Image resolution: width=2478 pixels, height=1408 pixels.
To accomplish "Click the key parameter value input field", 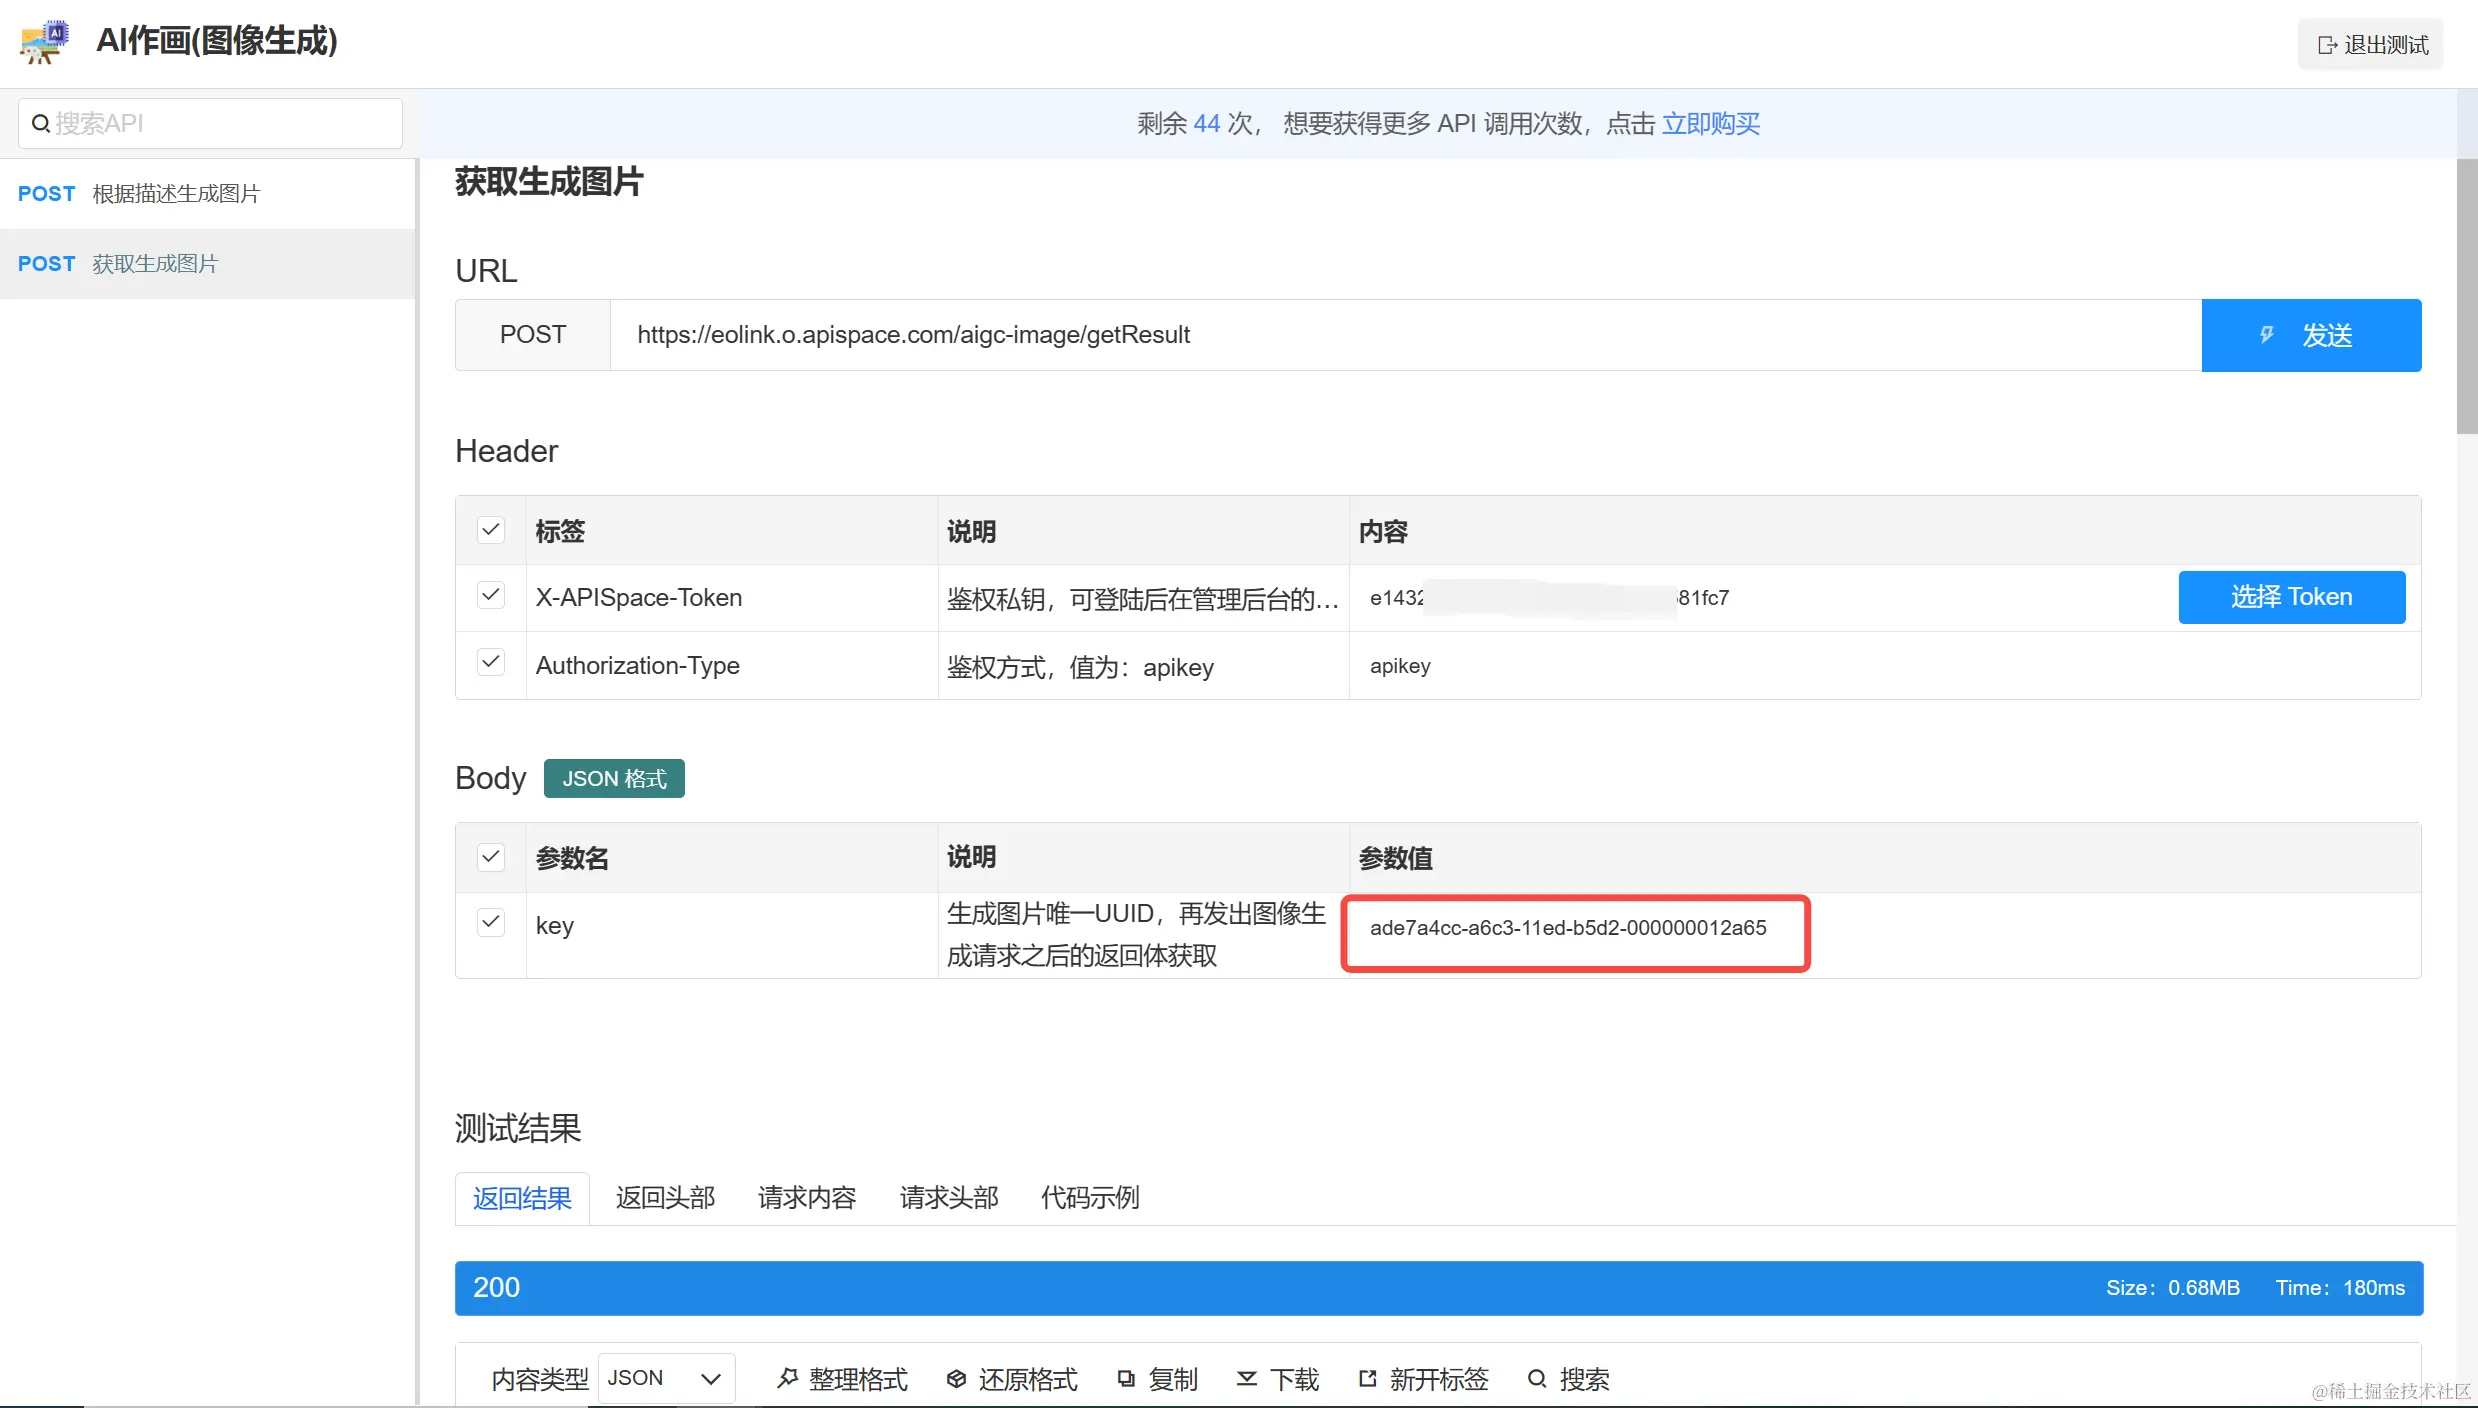I will [1575, 929].
